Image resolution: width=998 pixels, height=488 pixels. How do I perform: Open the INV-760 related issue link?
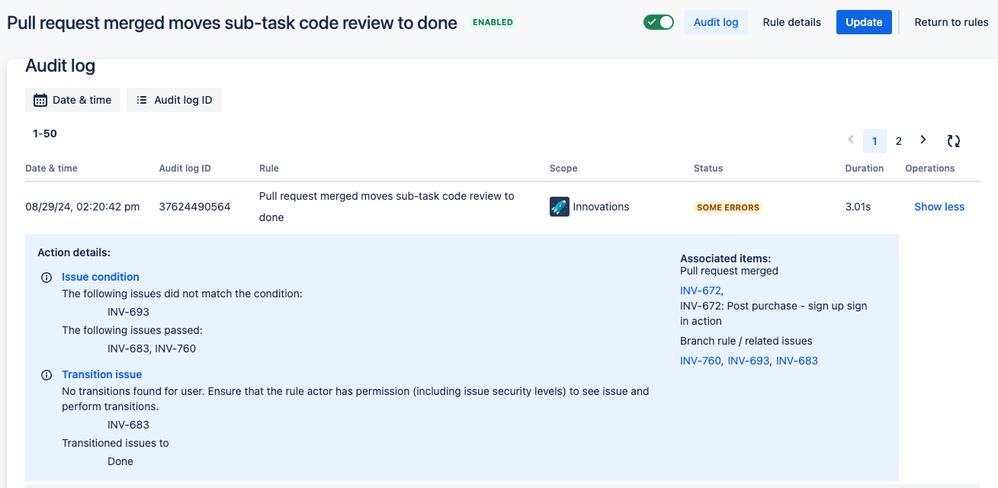click(x=700, y=361)
